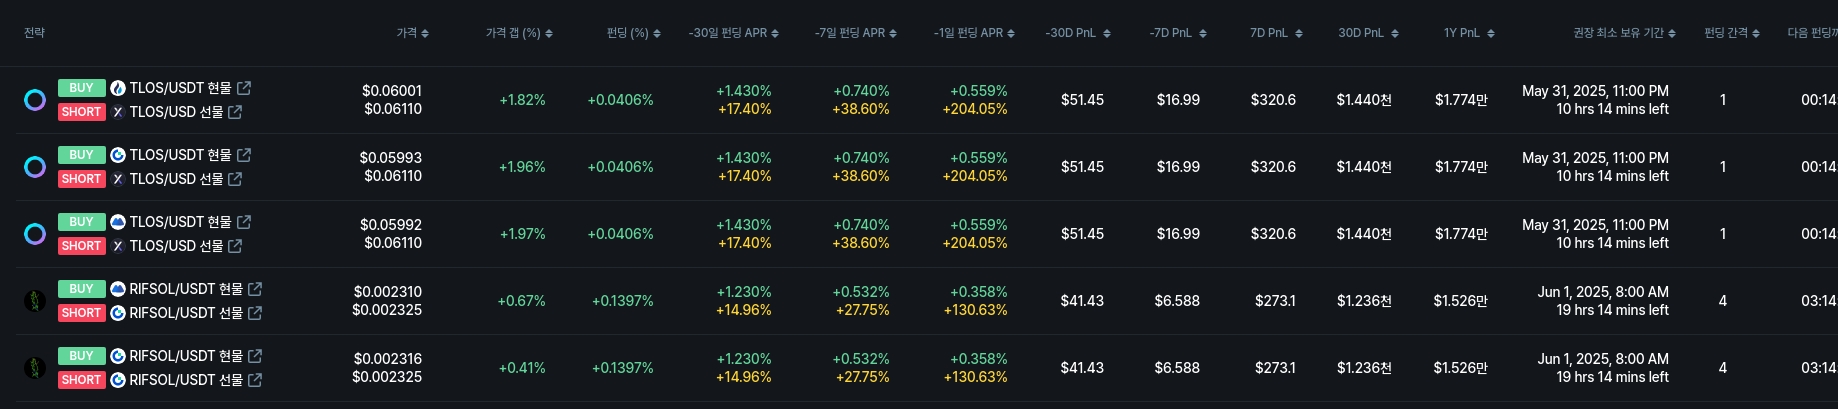This screenshot has width=1838, height=409.
Task: Open external link beside first-row TLOS/USDT 현물
Action: pyautogui.click(x=244, y=88)
